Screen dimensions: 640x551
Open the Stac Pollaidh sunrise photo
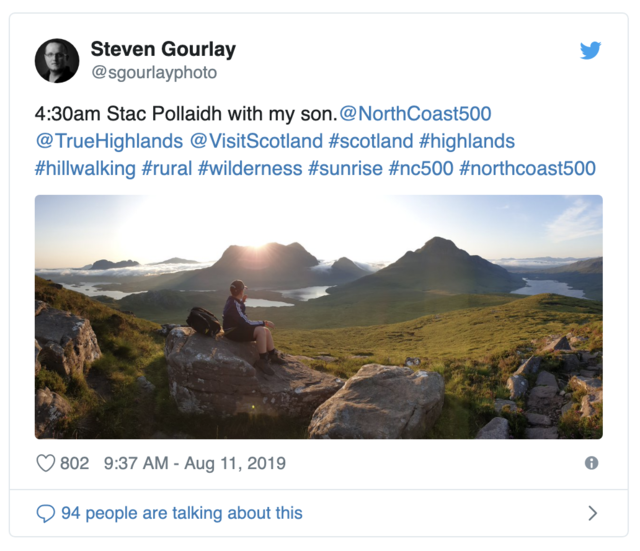click(x=318, y=316)
